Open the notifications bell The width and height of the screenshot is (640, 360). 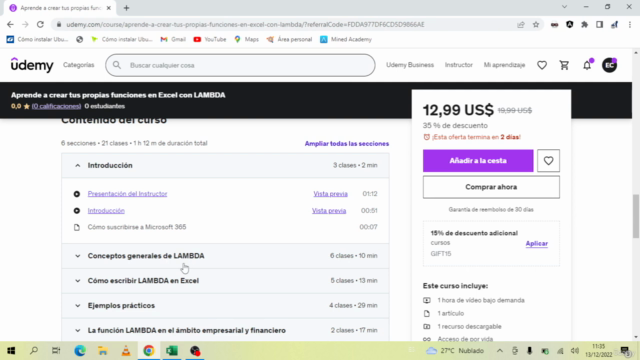coord(587,65)
